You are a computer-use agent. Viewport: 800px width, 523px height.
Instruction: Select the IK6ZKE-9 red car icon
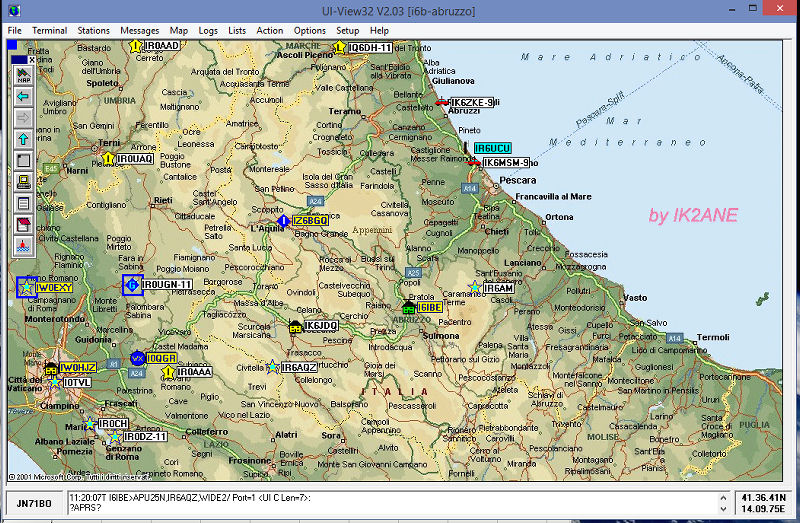(x=441, y=103)
